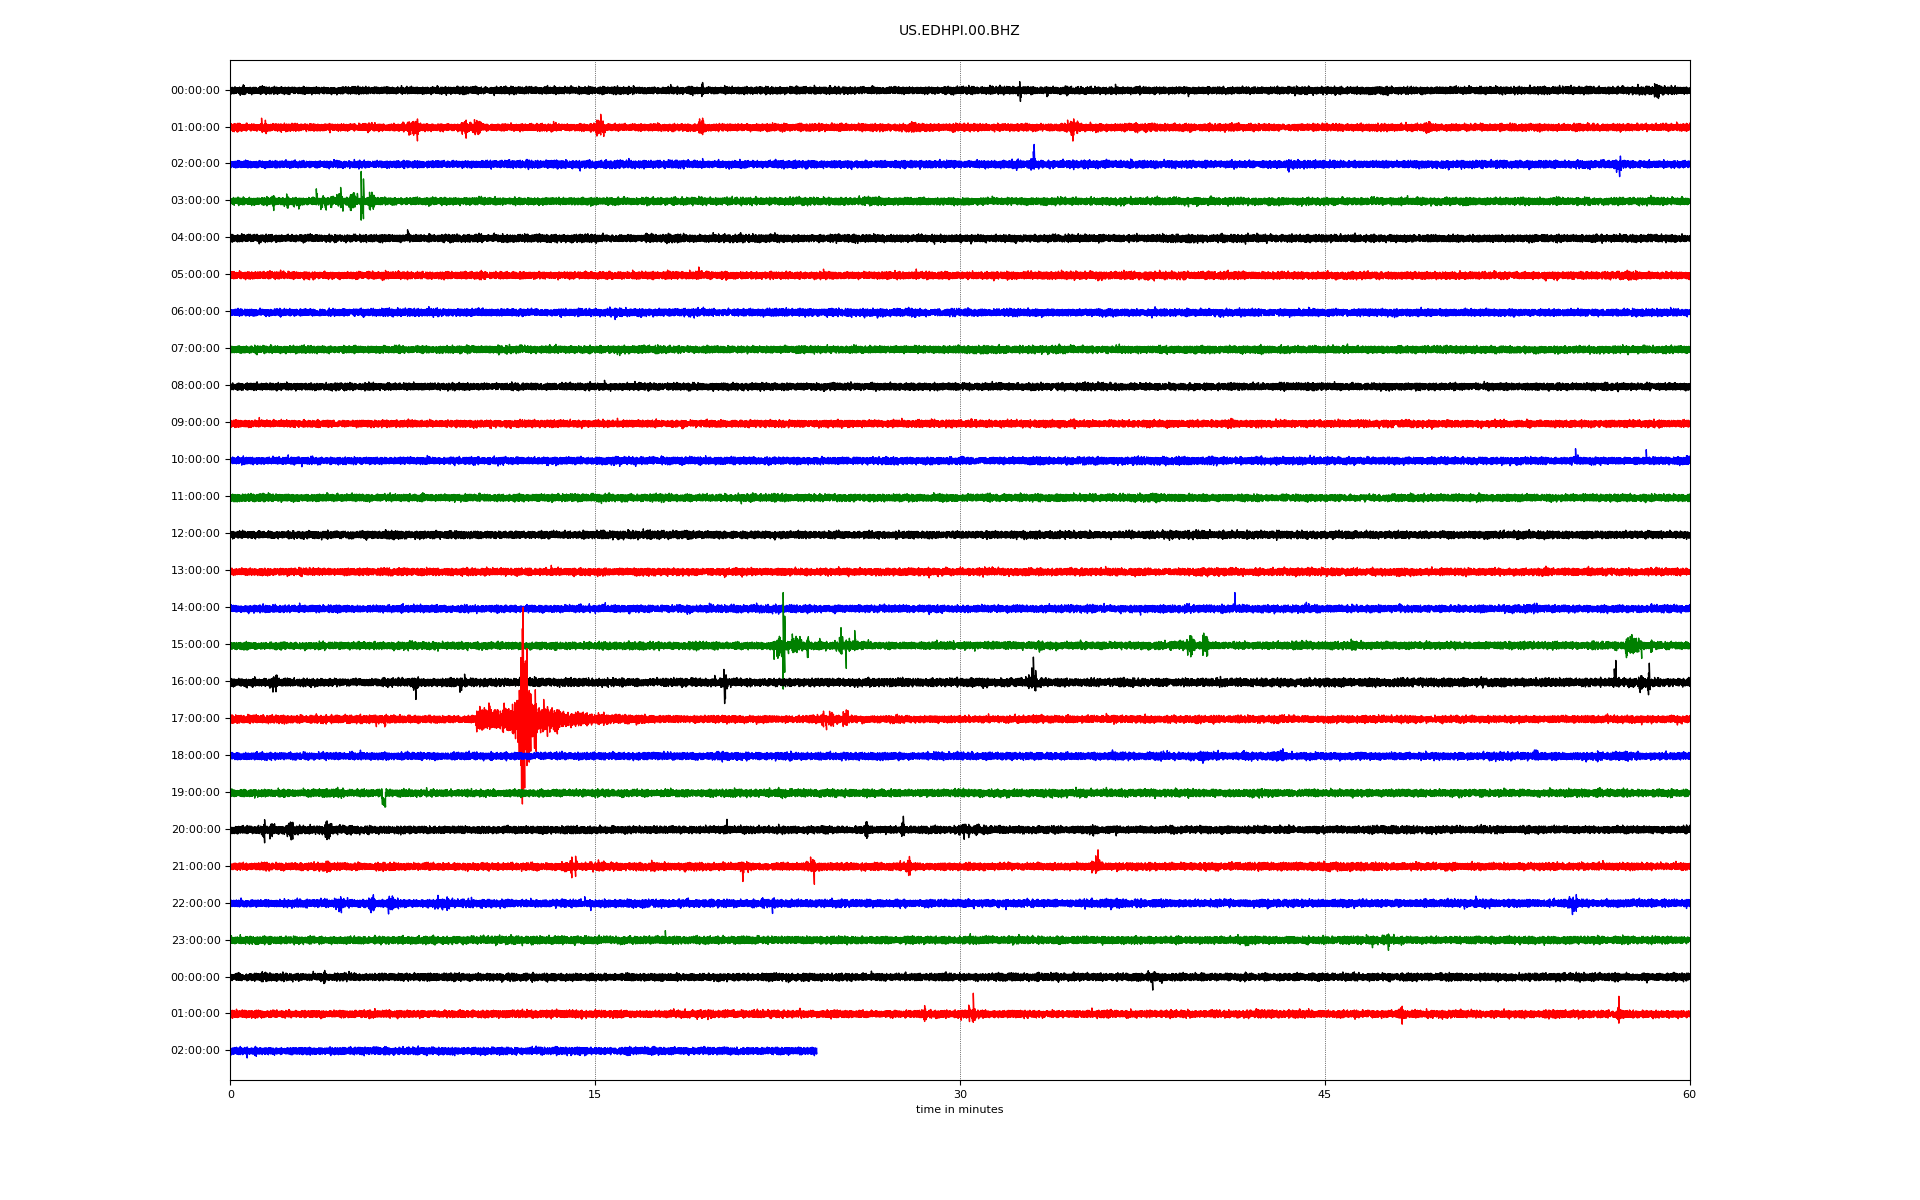Click the "time in minutes" axis label
The height and width of the screenshot is (1200, 1920).
(958, 1110)
